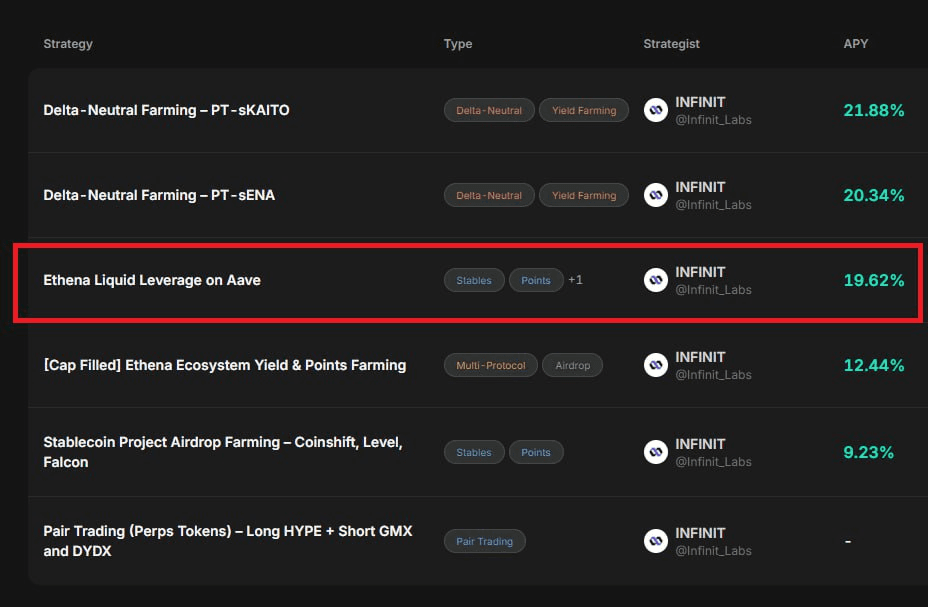Expand the +1 tags on Ethena Liquid Leverage
This screenshot has height=607, width=928.
click(x=575, y=280)
